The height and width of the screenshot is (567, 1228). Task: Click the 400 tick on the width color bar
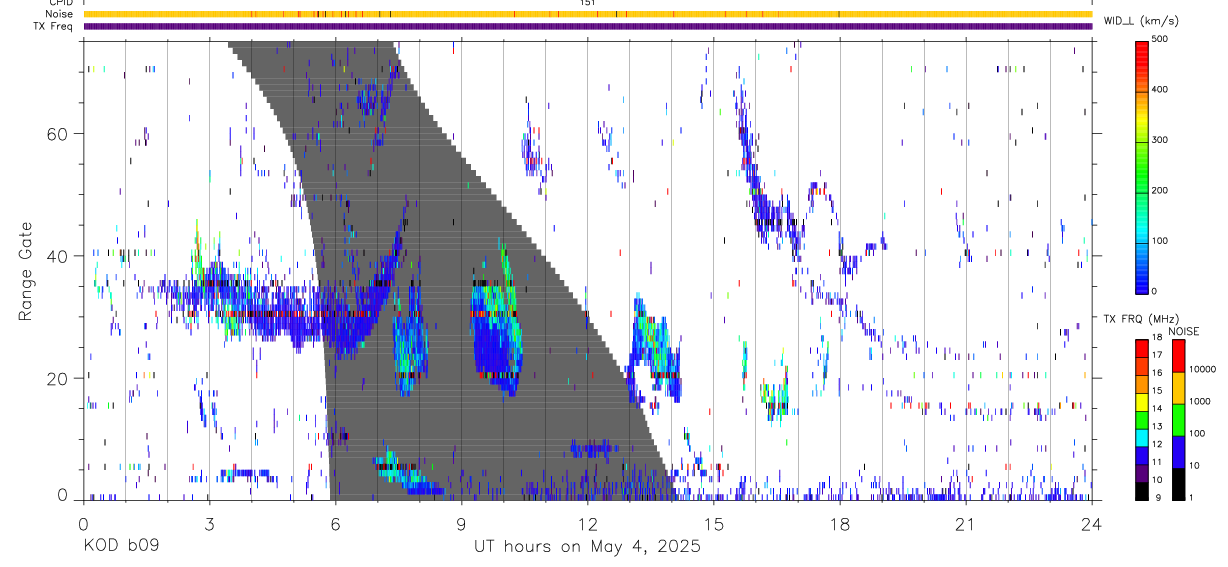point(1161,90)
